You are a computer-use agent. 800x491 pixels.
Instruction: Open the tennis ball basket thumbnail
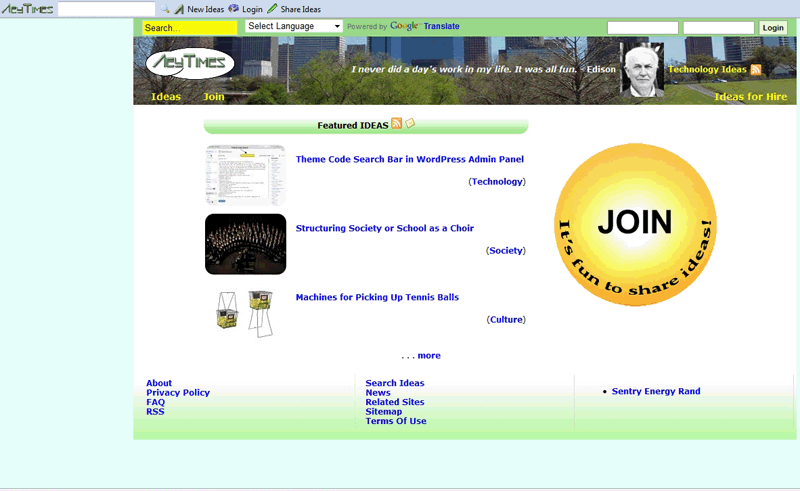click(x=245, y=313)
